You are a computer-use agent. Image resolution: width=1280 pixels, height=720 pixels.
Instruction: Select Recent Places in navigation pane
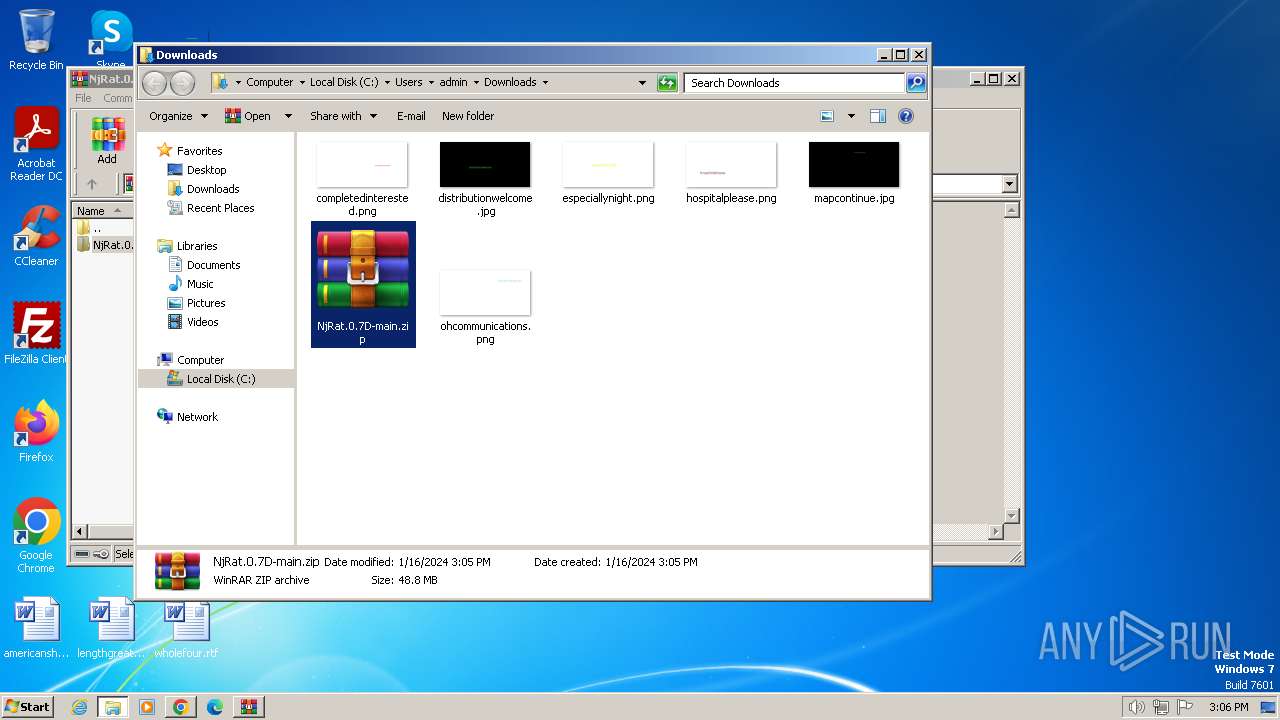[x=220, y=208]
